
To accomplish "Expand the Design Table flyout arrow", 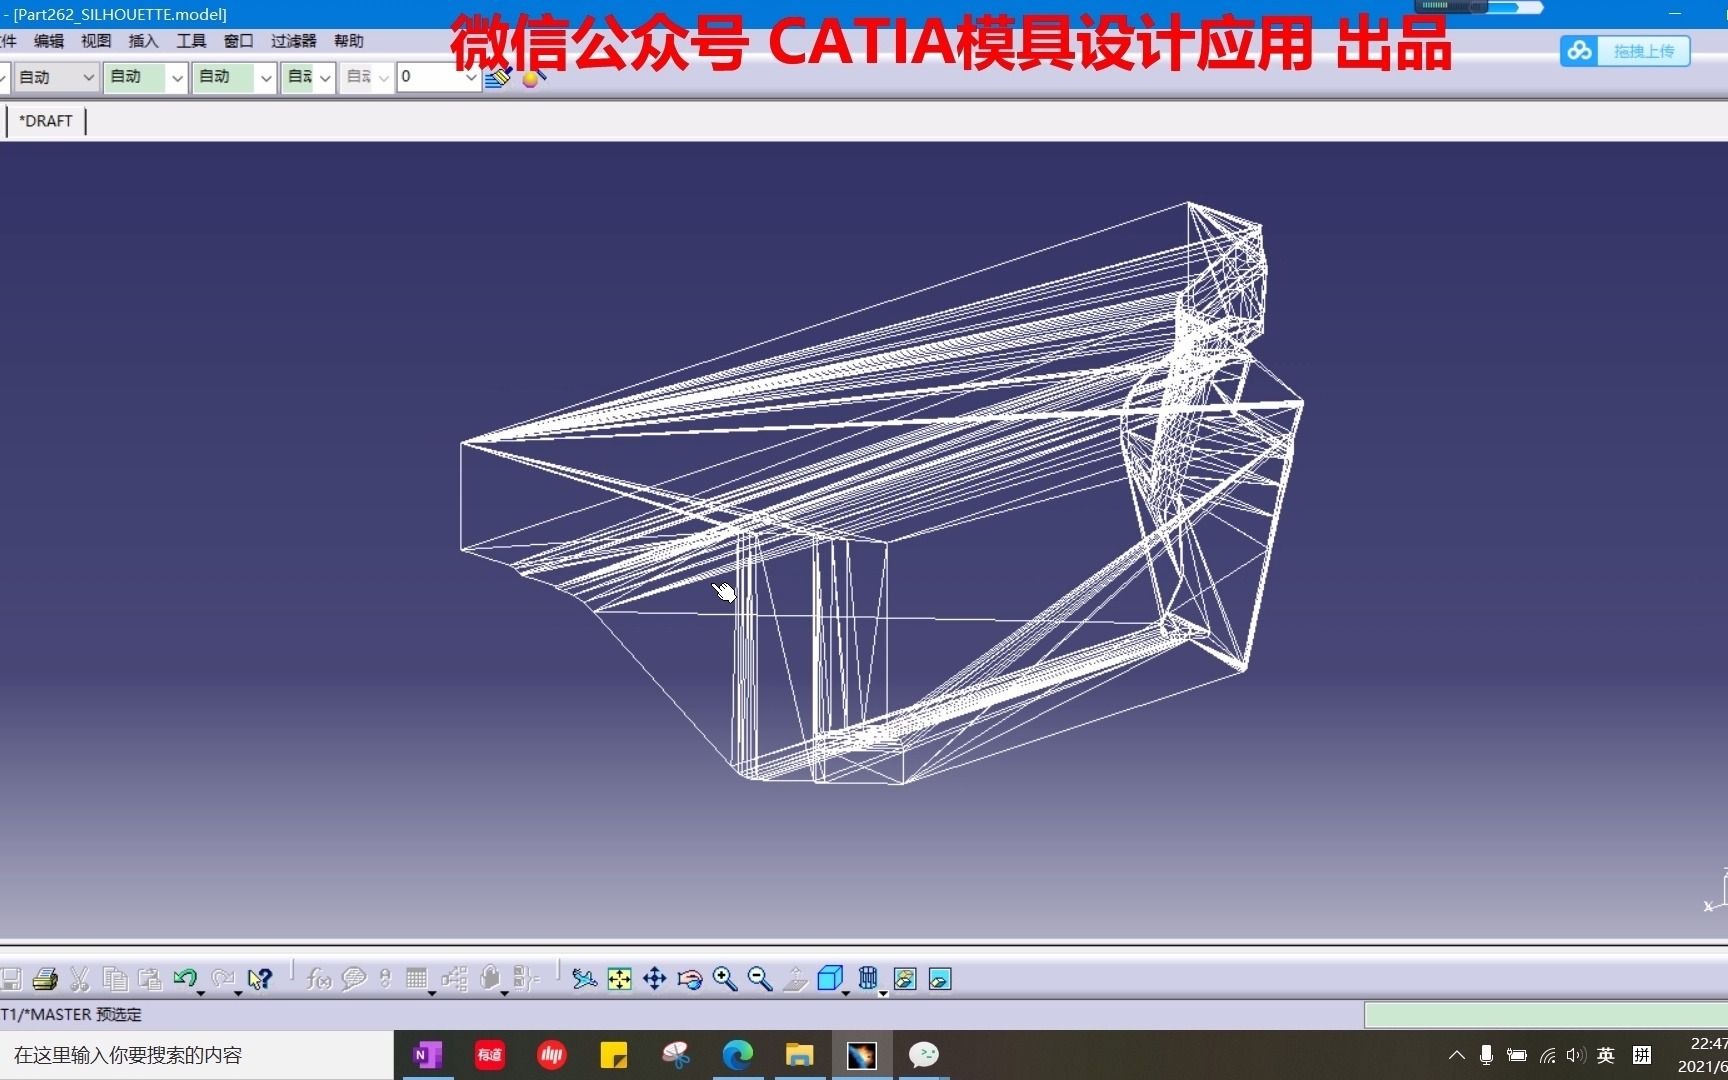I will (x=432, y=992).
